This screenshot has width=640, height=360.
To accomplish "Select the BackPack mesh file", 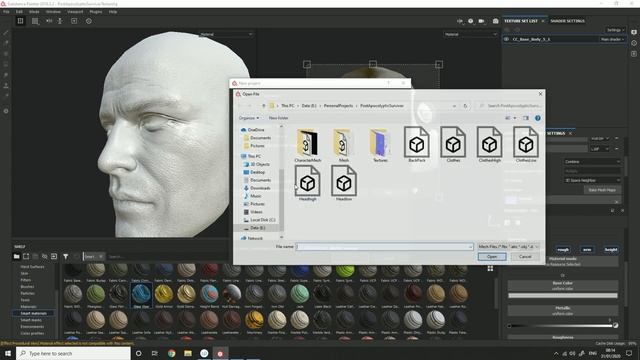I will pyautogui.click(x=416, y=144).
